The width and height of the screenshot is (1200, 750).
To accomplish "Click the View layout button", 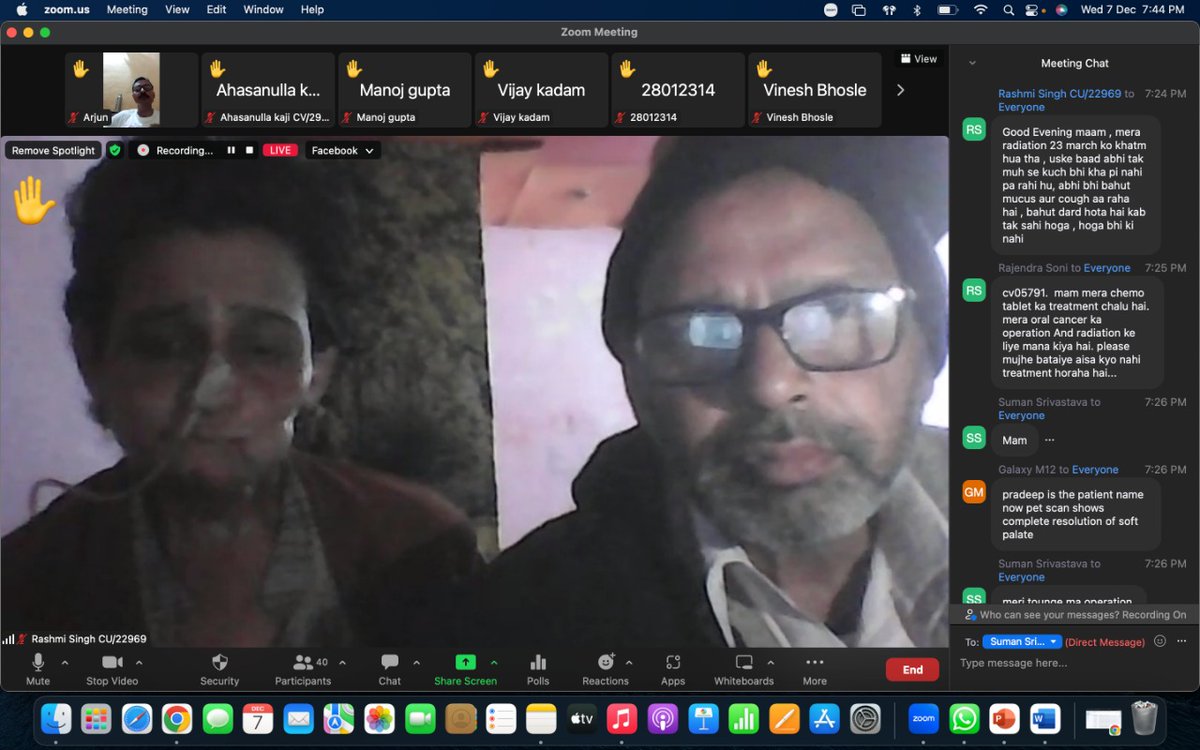I will [x=919, y=59].
